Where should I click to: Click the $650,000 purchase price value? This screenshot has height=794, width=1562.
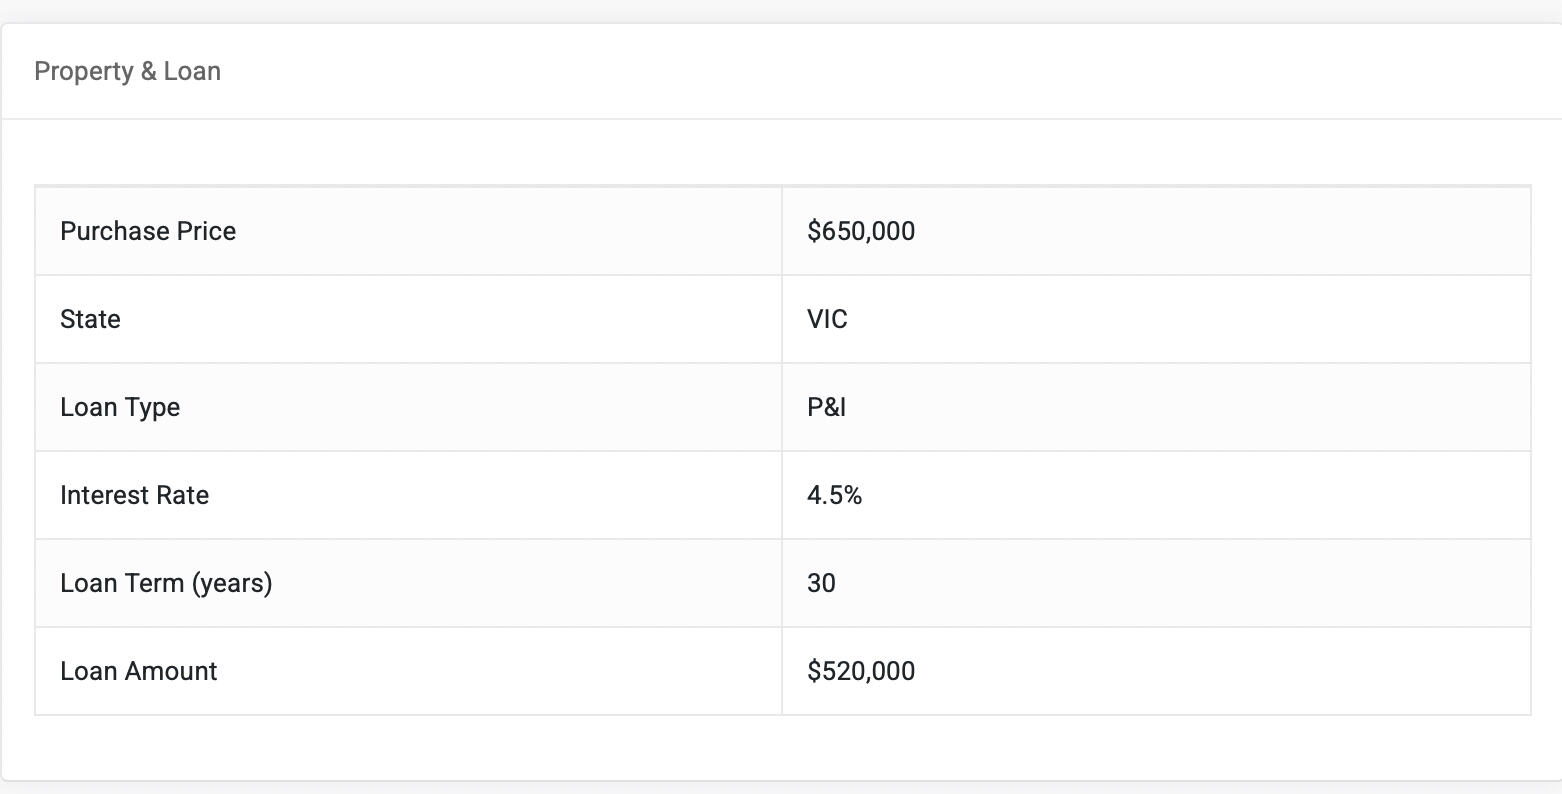click(x=860, y=231)
